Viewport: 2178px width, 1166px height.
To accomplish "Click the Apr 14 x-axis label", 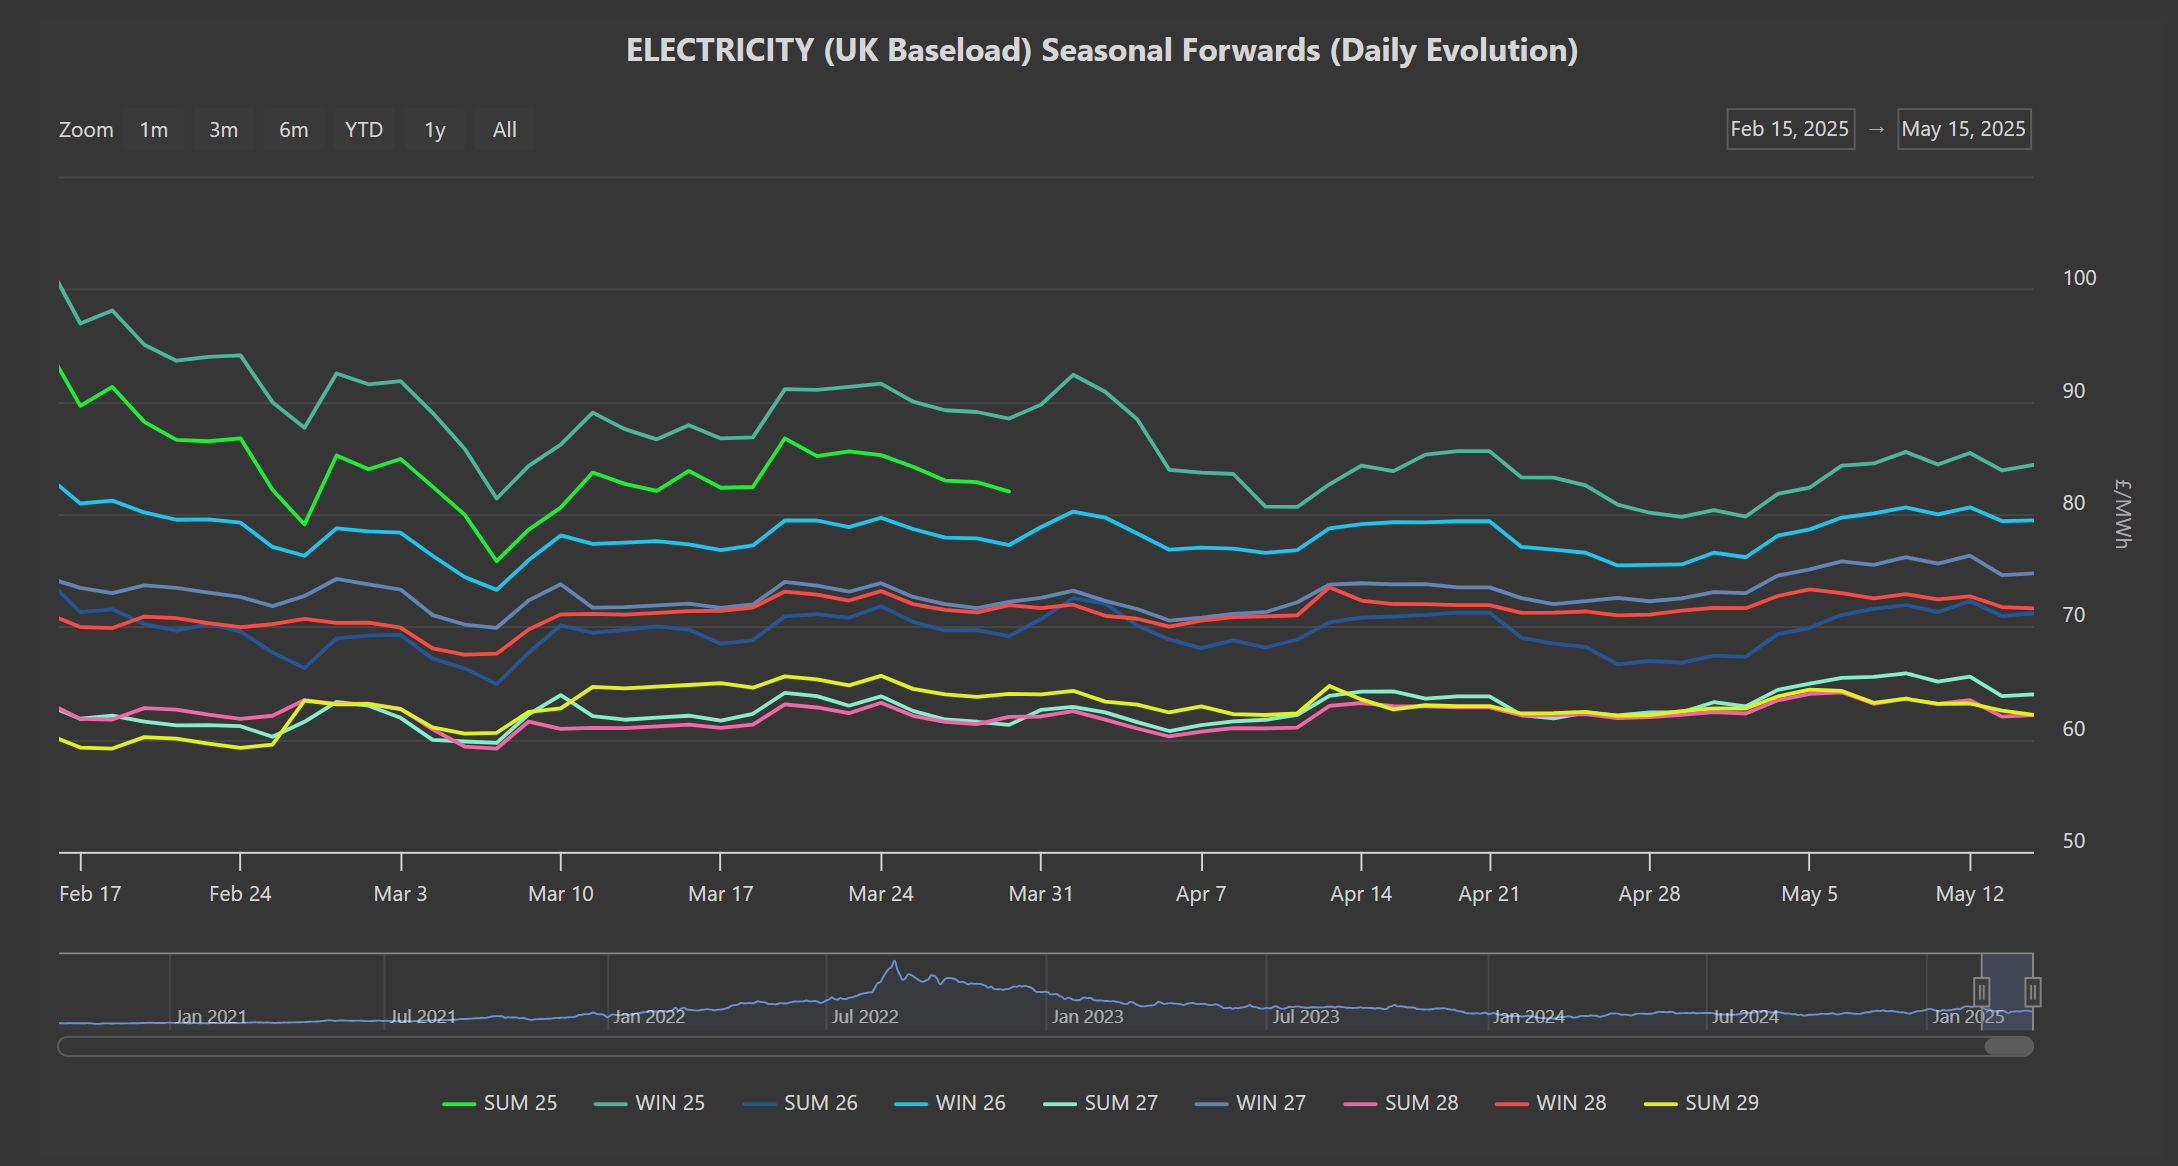I will click(x=1361, y=894).
